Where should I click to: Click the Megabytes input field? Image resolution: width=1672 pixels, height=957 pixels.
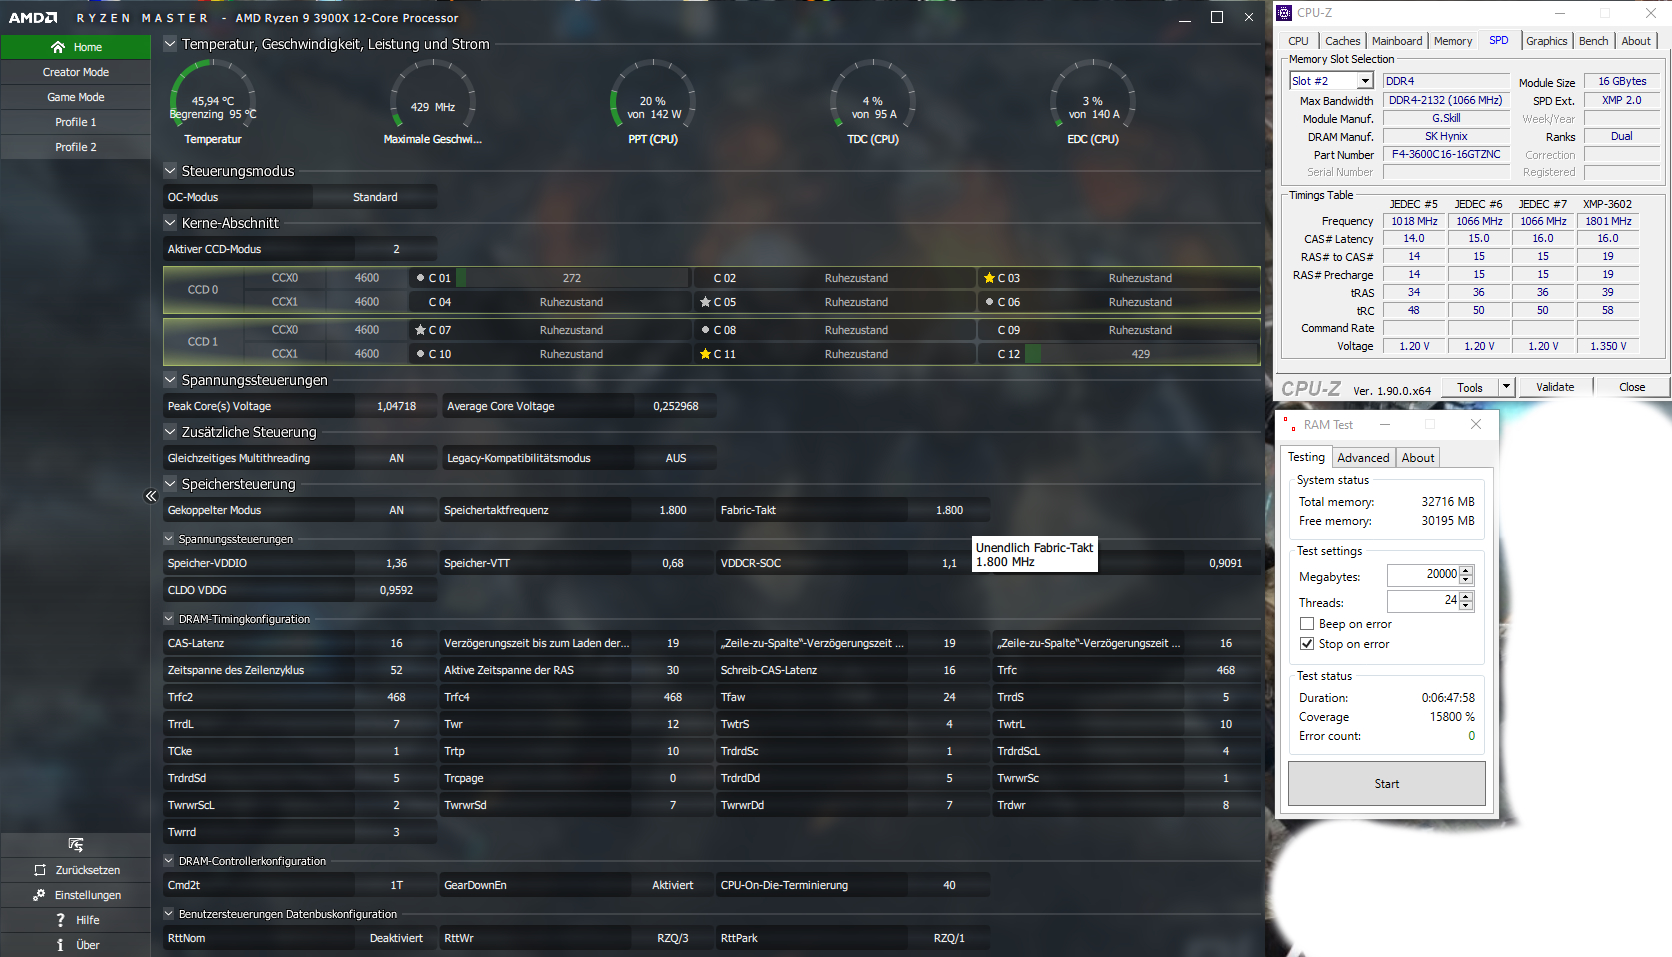pyautogui.click(x=1423, y=575)
